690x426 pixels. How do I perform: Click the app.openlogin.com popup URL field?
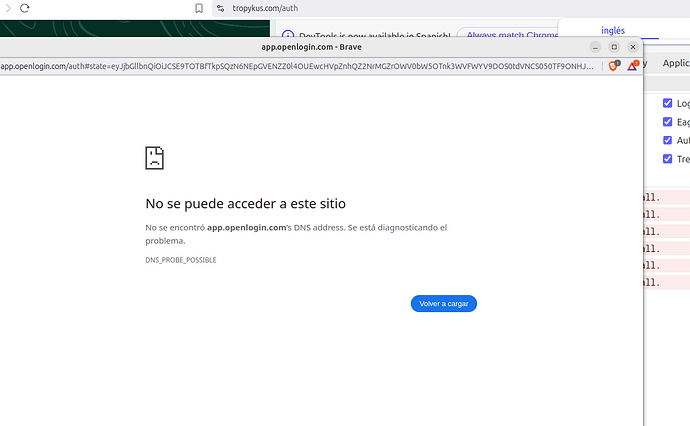(297, 66)
